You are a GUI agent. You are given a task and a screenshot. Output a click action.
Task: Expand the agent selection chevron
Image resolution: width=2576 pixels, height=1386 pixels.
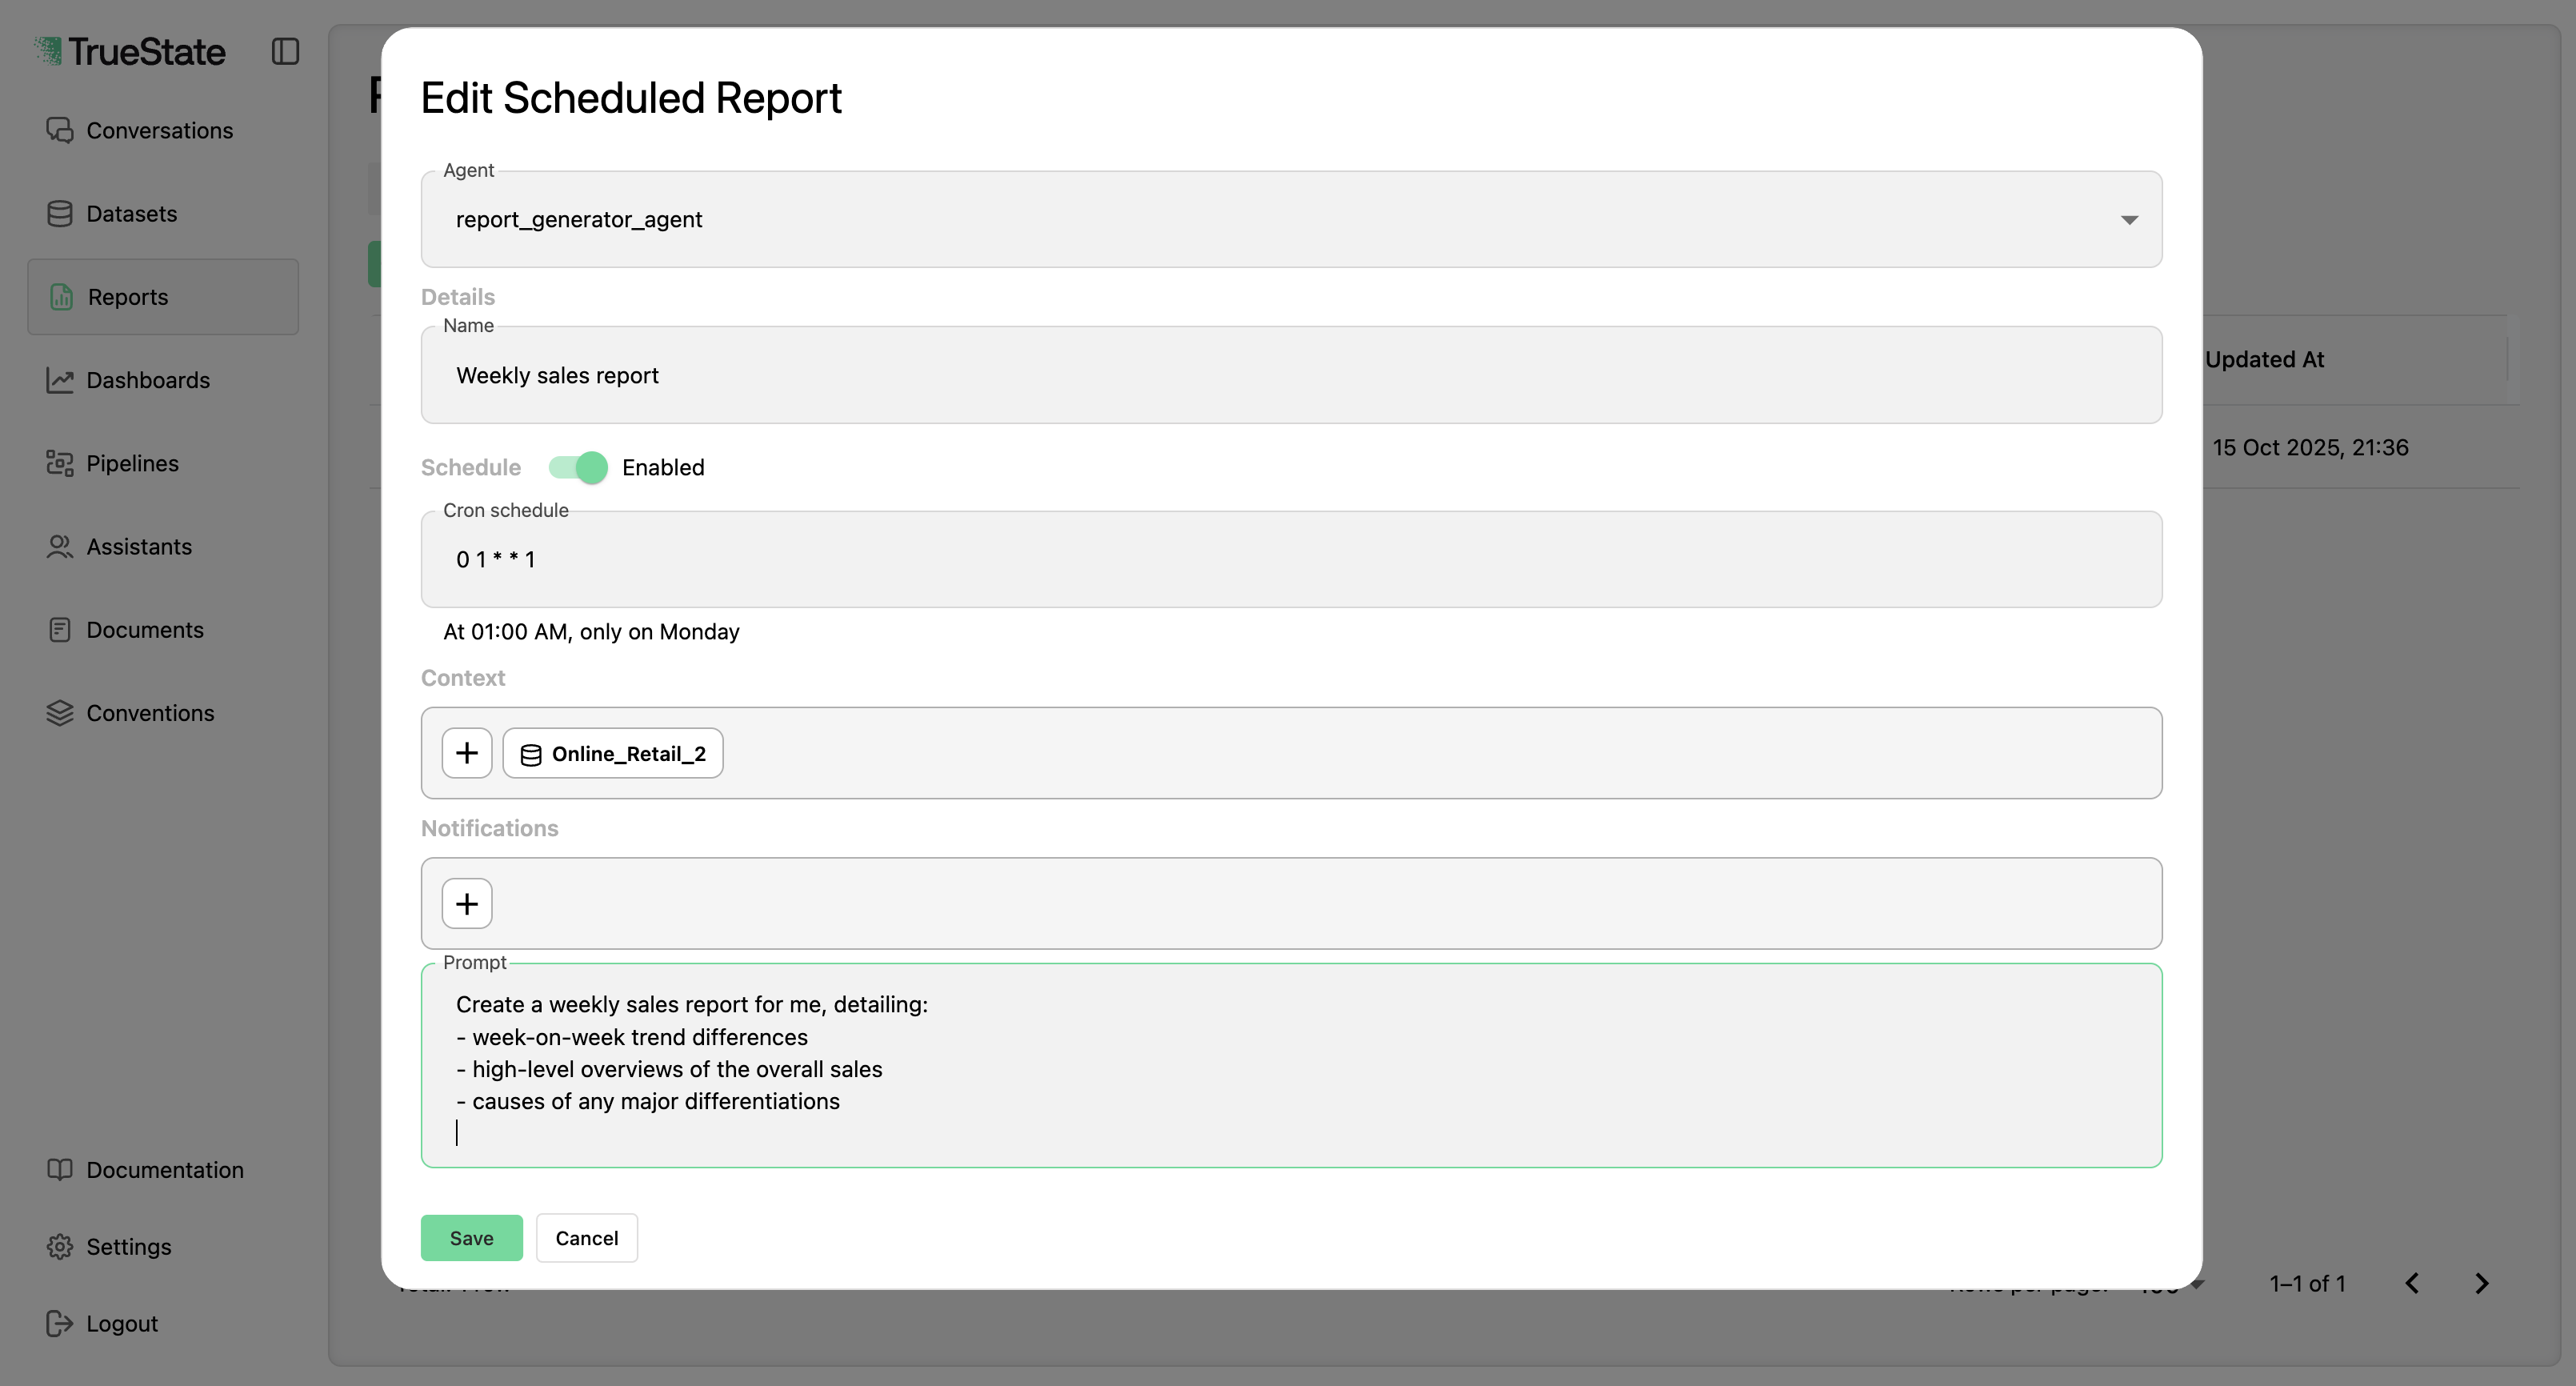[2130, 219]
